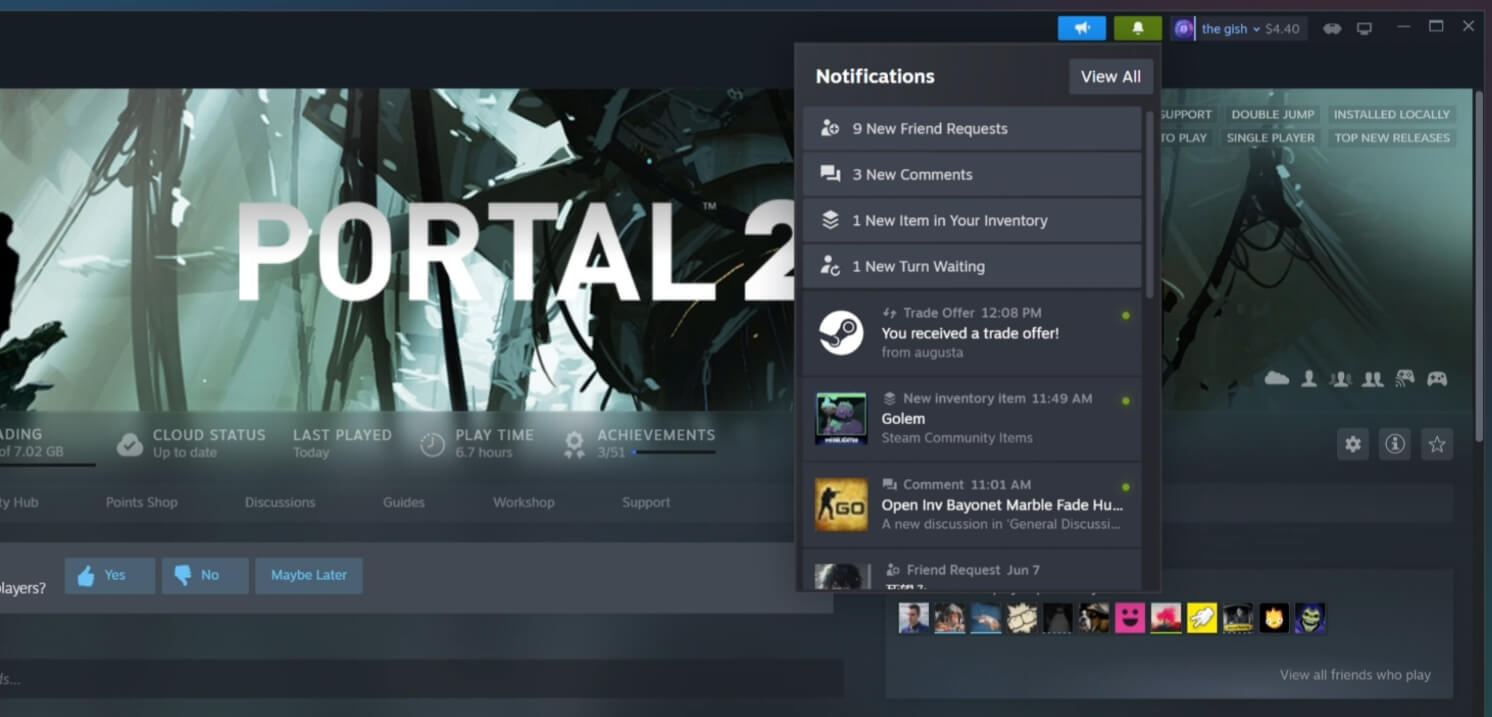Viewport: 1492px width, 717px height.
Task: Open the display screenshot viewer icon
Action: [x=1363, y=28]
